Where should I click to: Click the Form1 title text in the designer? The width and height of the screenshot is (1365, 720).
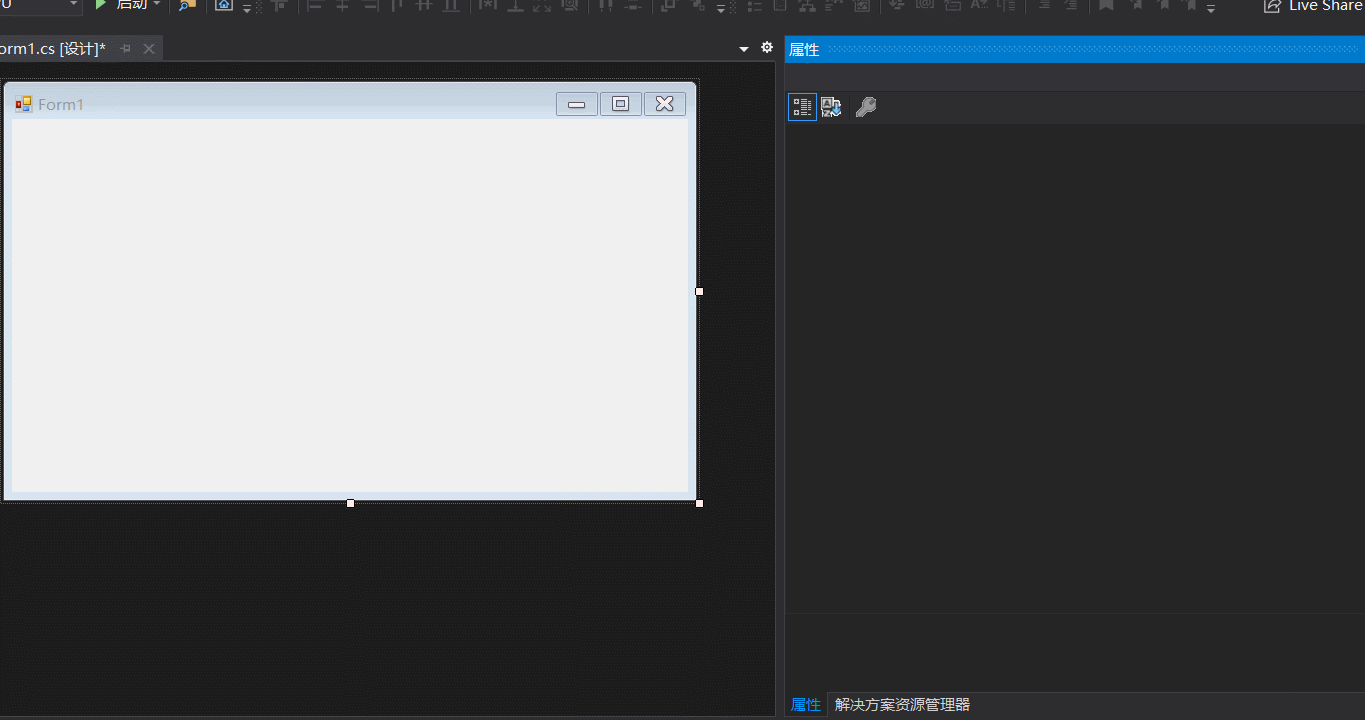coord(61,104)
